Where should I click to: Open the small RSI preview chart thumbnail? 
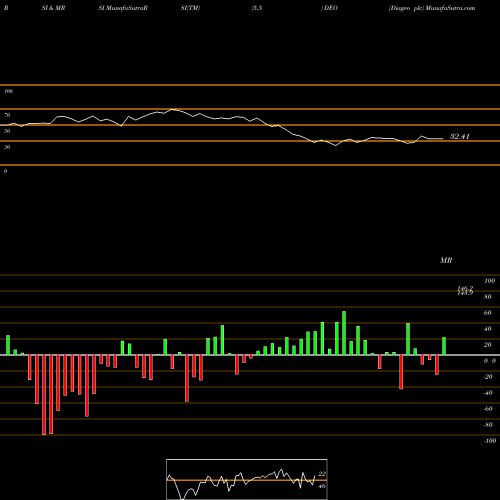[247, 479]
